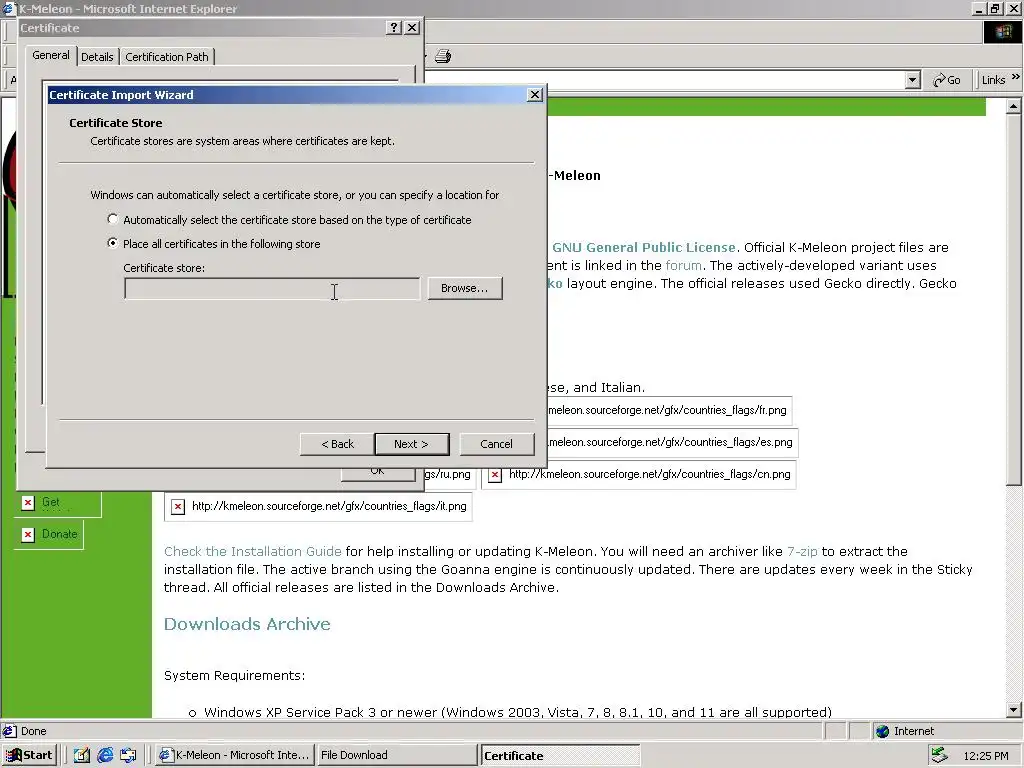Open the GNU General Public License link
This screenshot has width=1024, height=768.
[x=643, y=248]
